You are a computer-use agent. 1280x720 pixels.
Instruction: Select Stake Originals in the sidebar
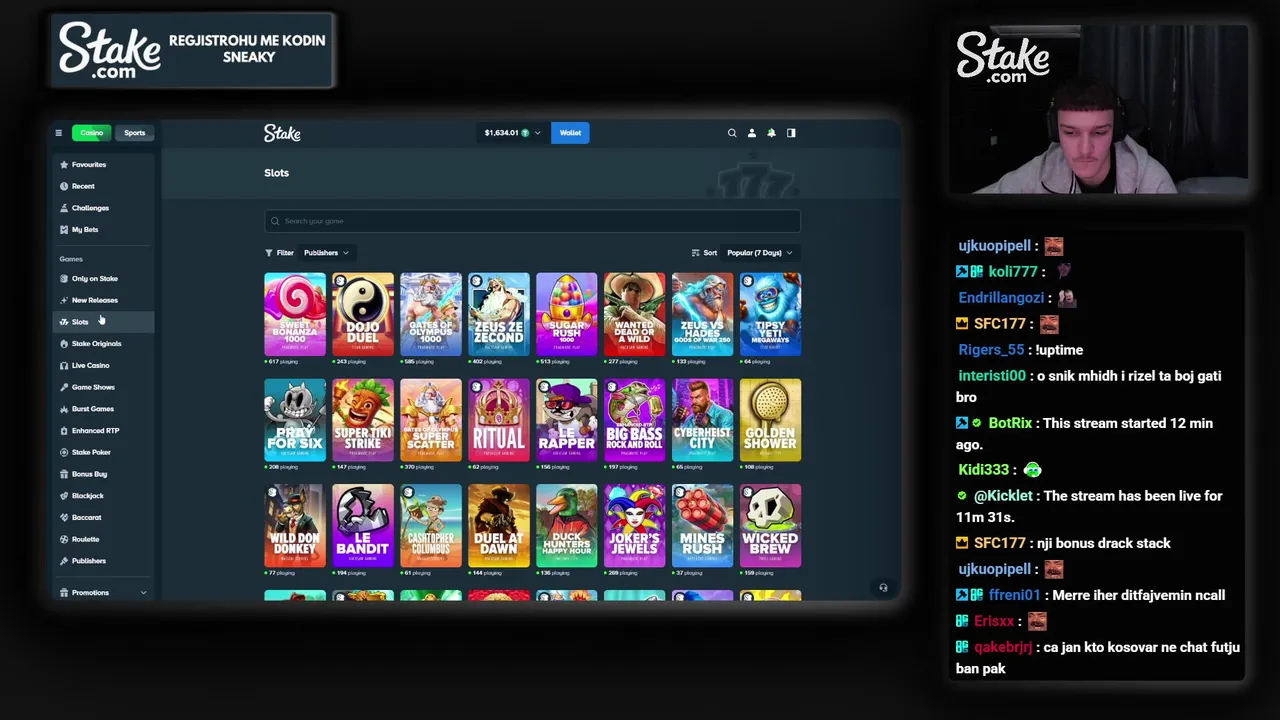(103, 344)
